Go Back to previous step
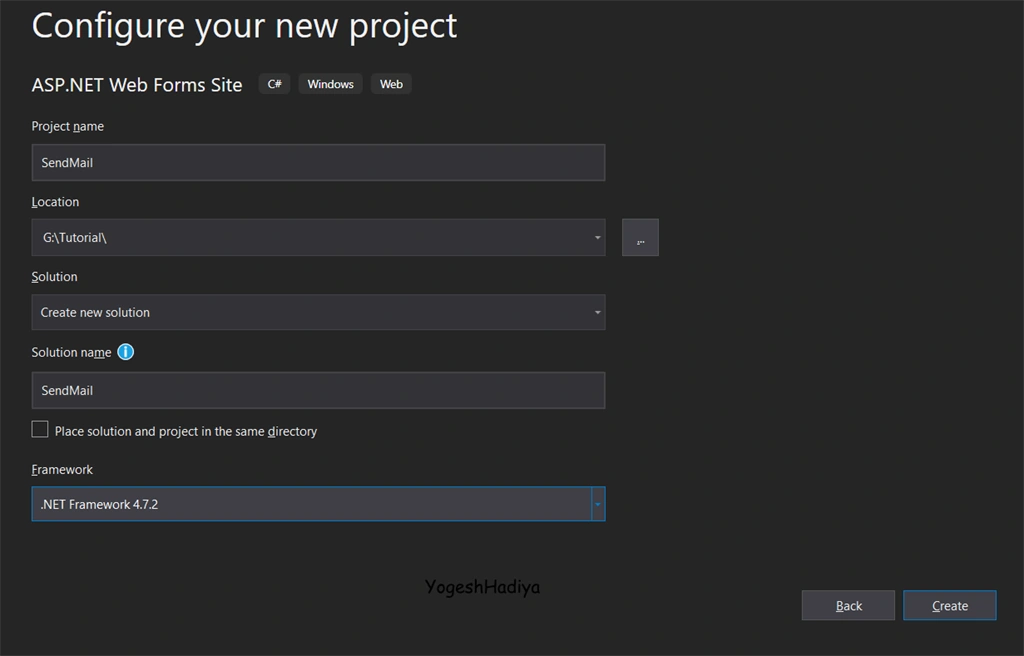Screen dimensions: 1024x656 pyautogui.click(x=848, y=606)
